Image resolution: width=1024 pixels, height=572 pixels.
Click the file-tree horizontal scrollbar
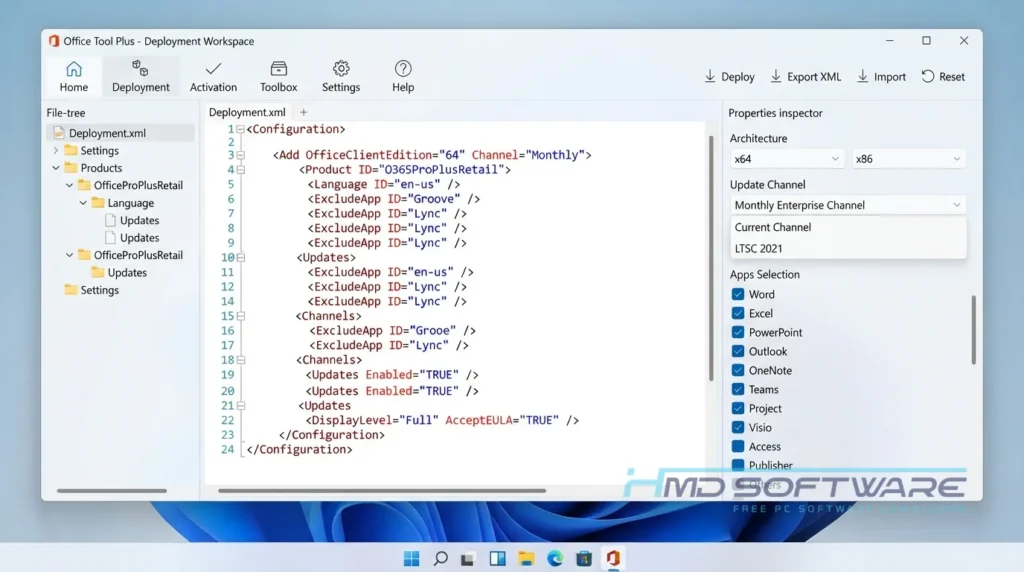point(112,490)
